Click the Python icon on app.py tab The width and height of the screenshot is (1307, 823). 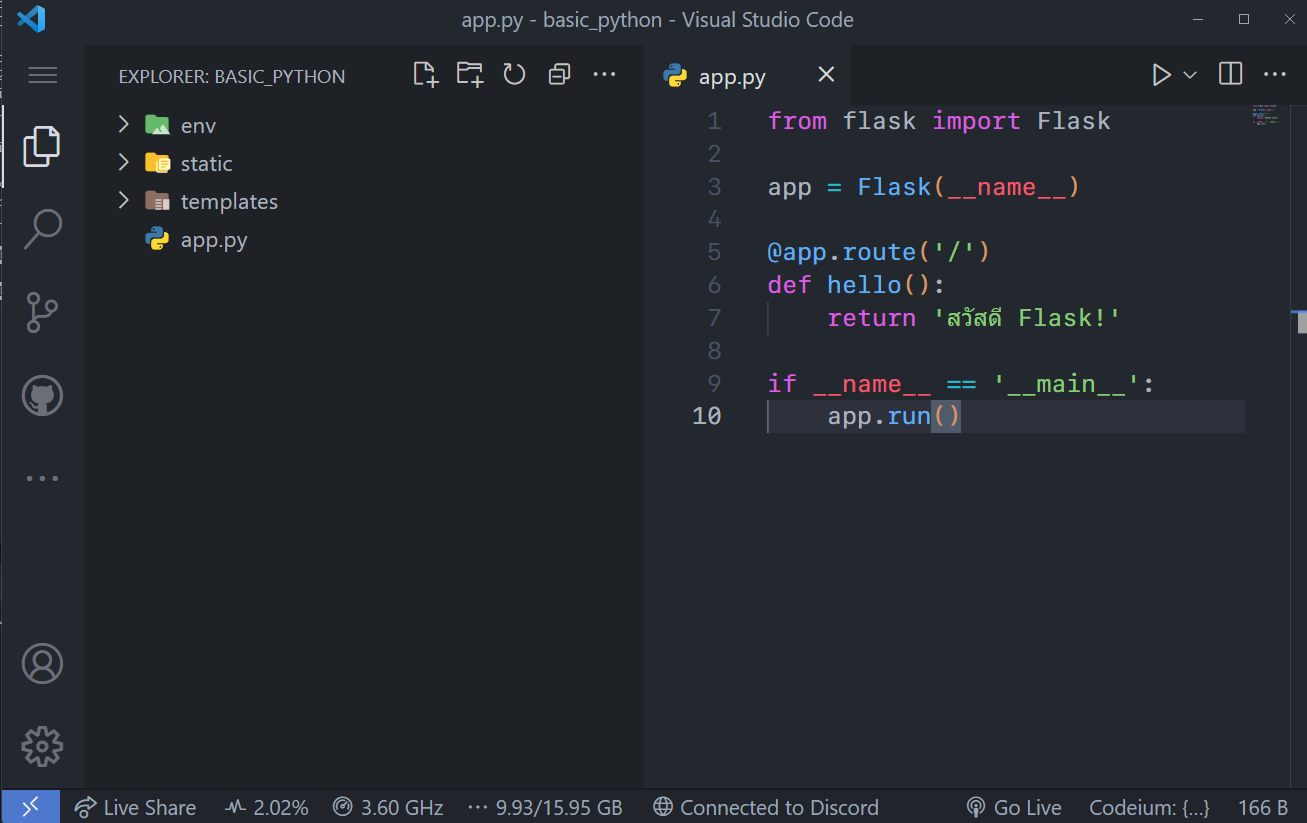[x=675, y=76]
